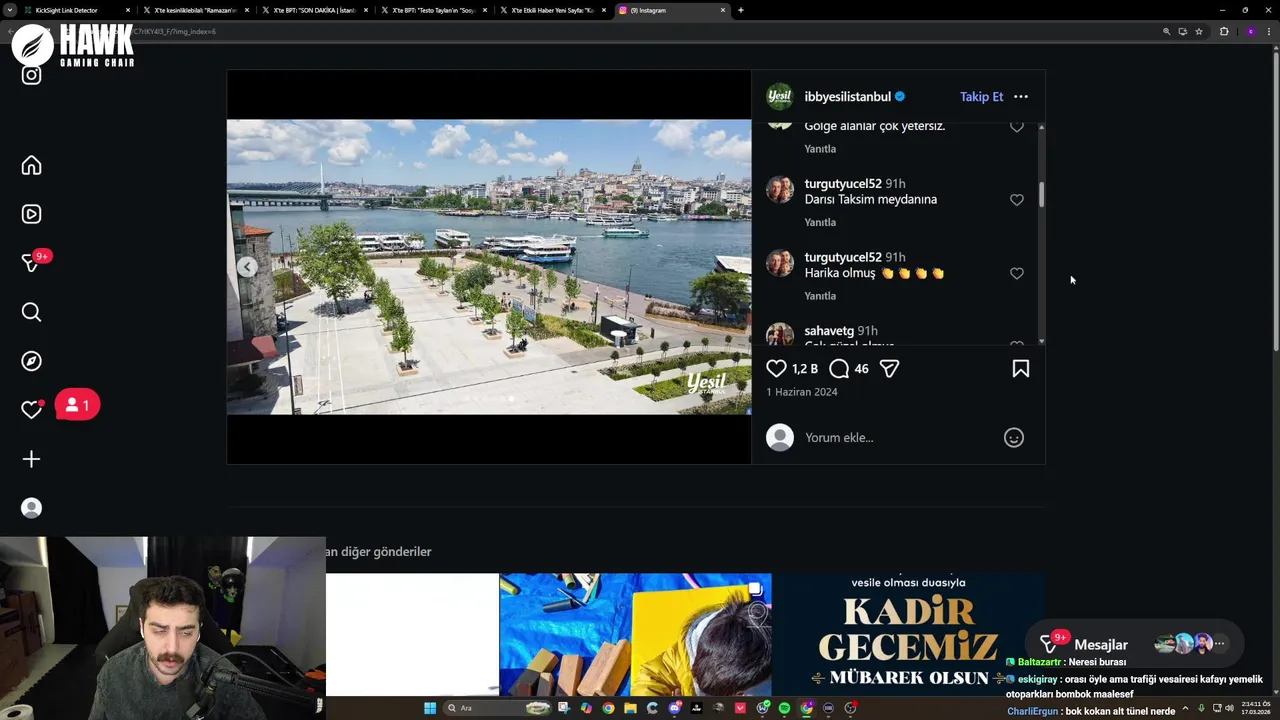This screenshot has height=720, width=1280.
Task: Open browser extensions puzzle icon
Action: coord(1224,31)
